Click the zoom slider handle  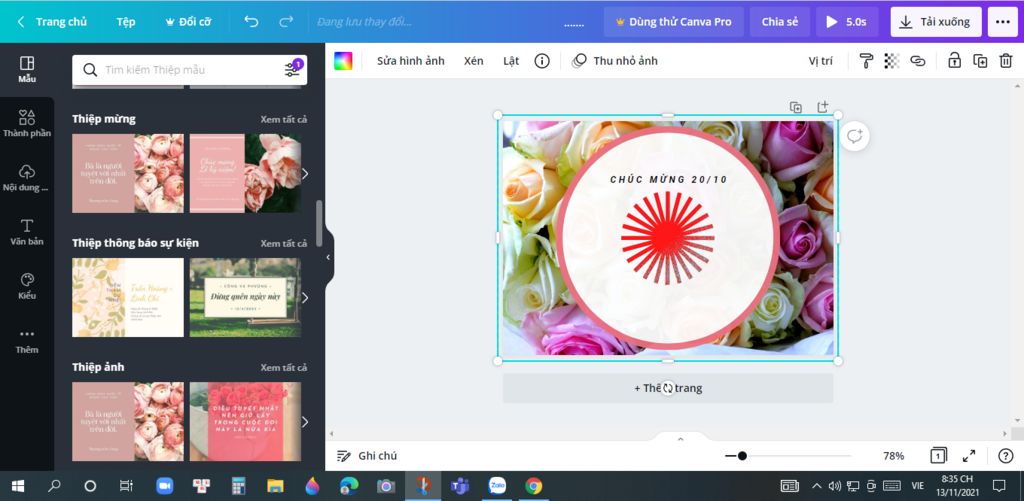(742, 456)
